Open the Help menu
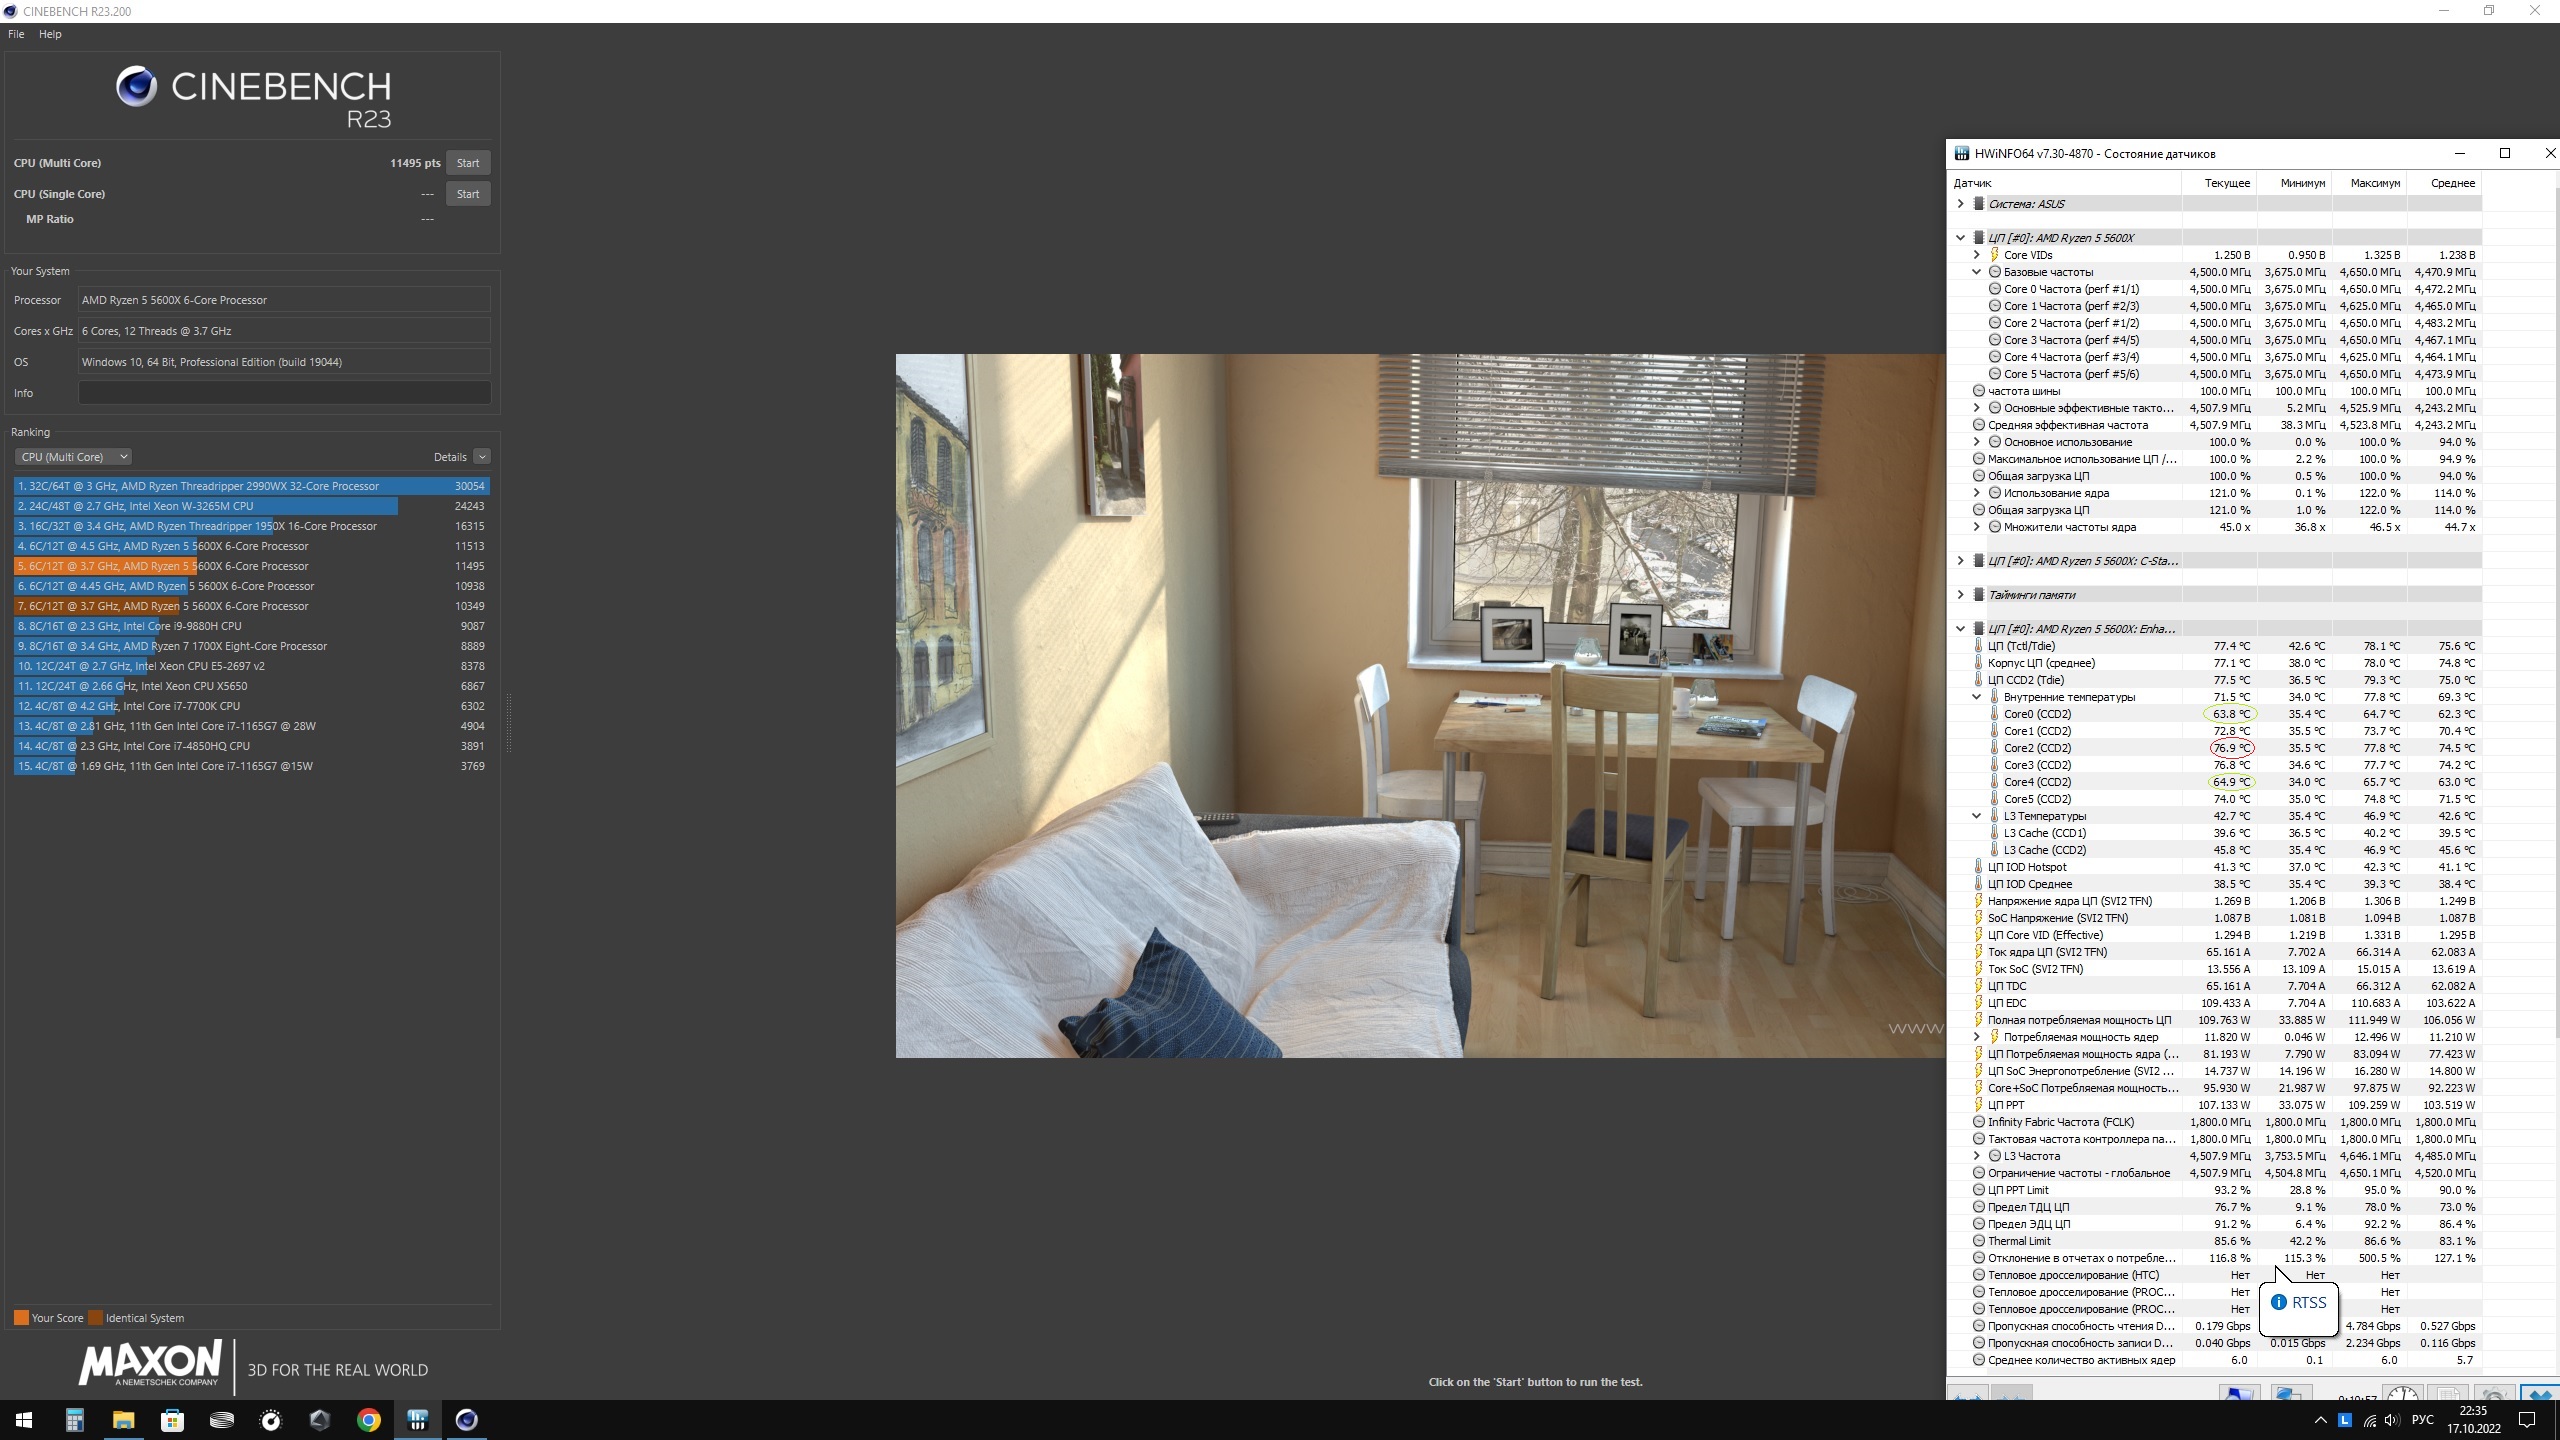 pos(50,34)
